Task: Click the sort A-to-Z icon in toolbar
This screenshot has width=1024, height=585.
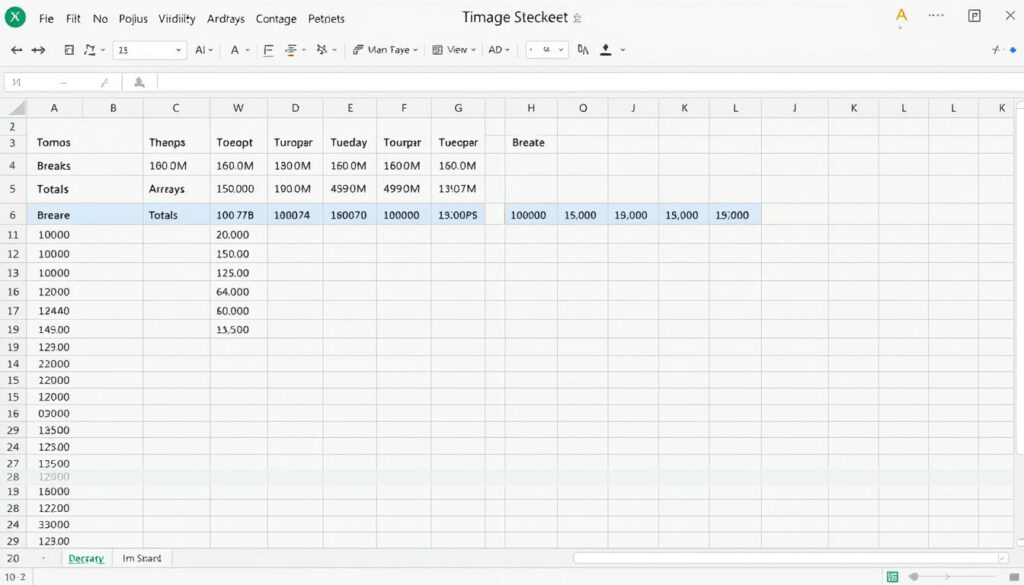Action: 583,50
